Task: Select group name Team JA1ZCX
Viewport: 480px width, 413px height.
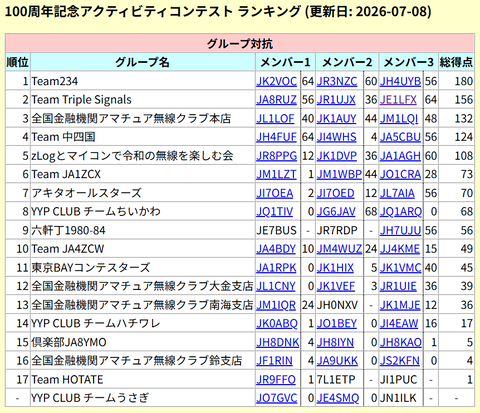Action: tap(66, 174)
